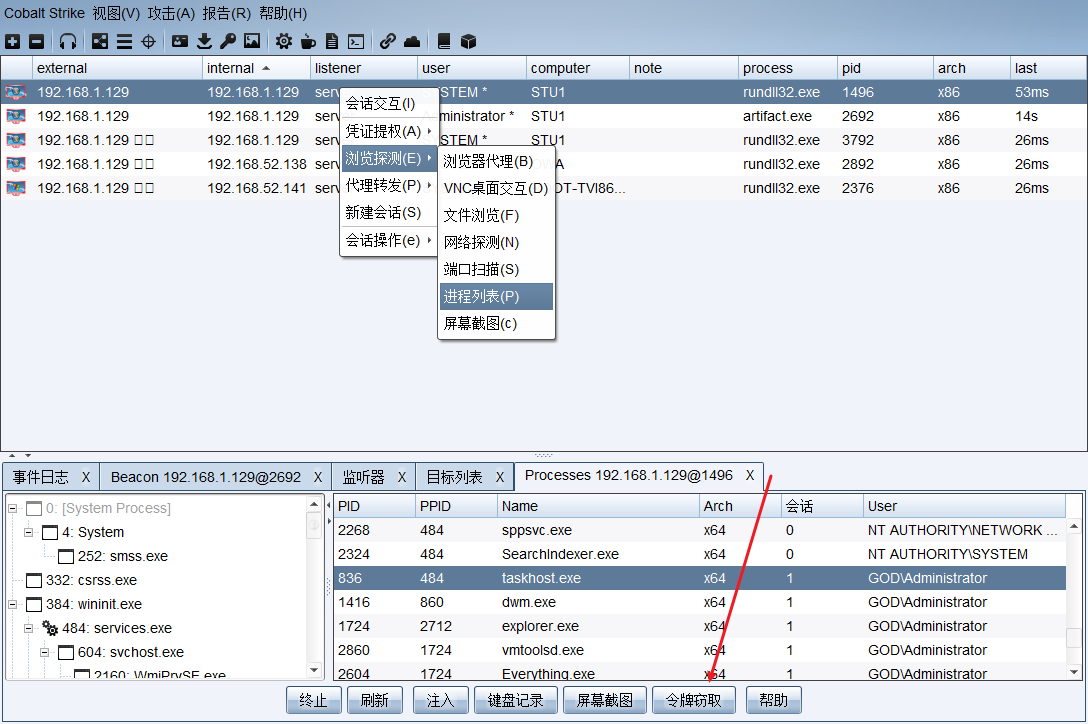Viewport: 1088px width, 724px height.
Task: Expand 凭证提权(A) submenu in context menu
Action: coord(389,131)
